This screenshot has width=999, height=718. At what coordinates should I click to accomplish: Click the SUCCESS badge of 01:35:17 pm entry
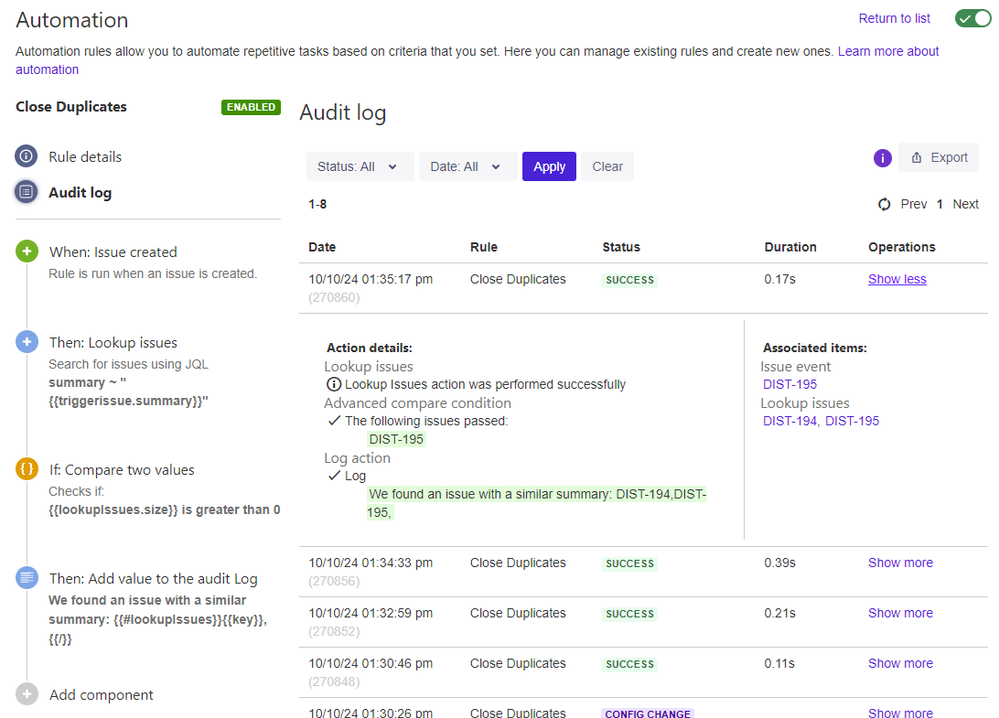tap(629, 280)
